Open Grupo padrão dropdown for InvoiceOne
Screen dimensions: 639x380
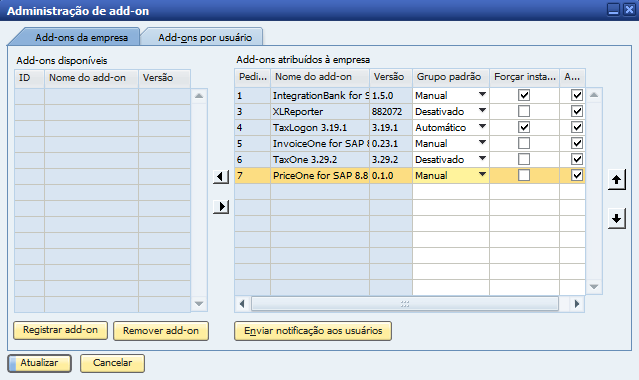[482, 142]
